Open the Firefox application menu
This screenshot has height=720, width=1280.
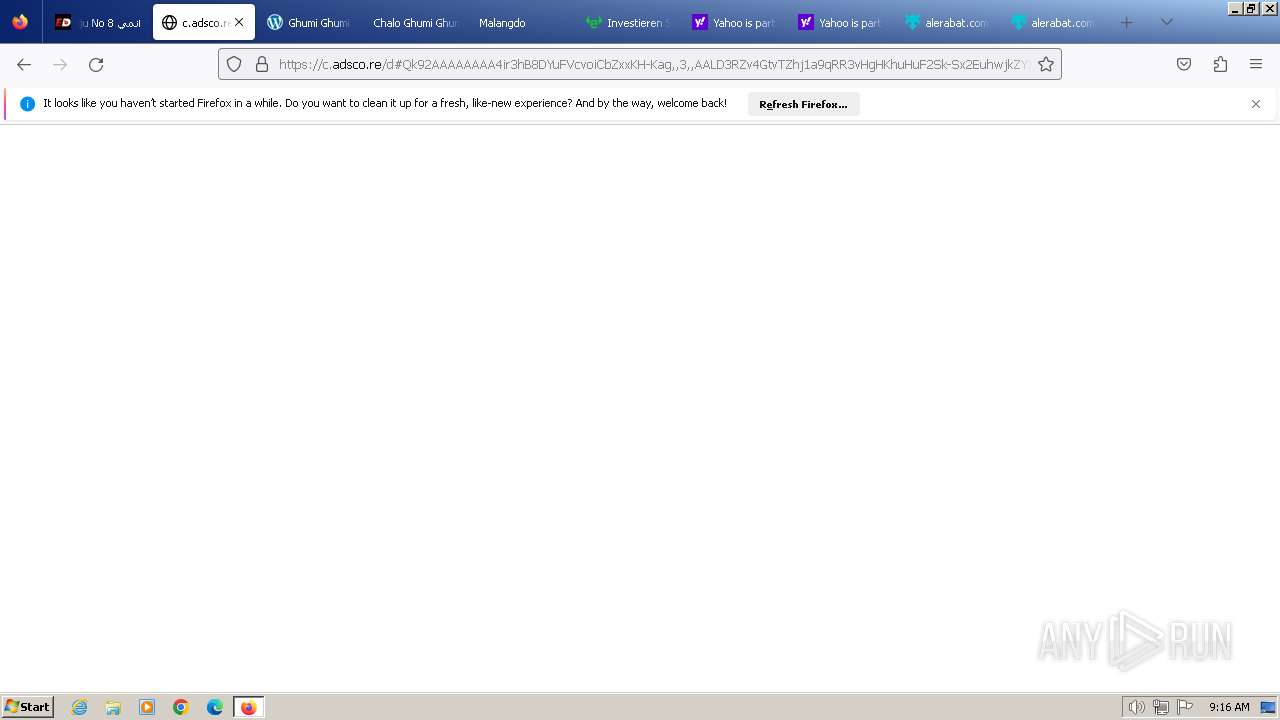pos(1256,64)
